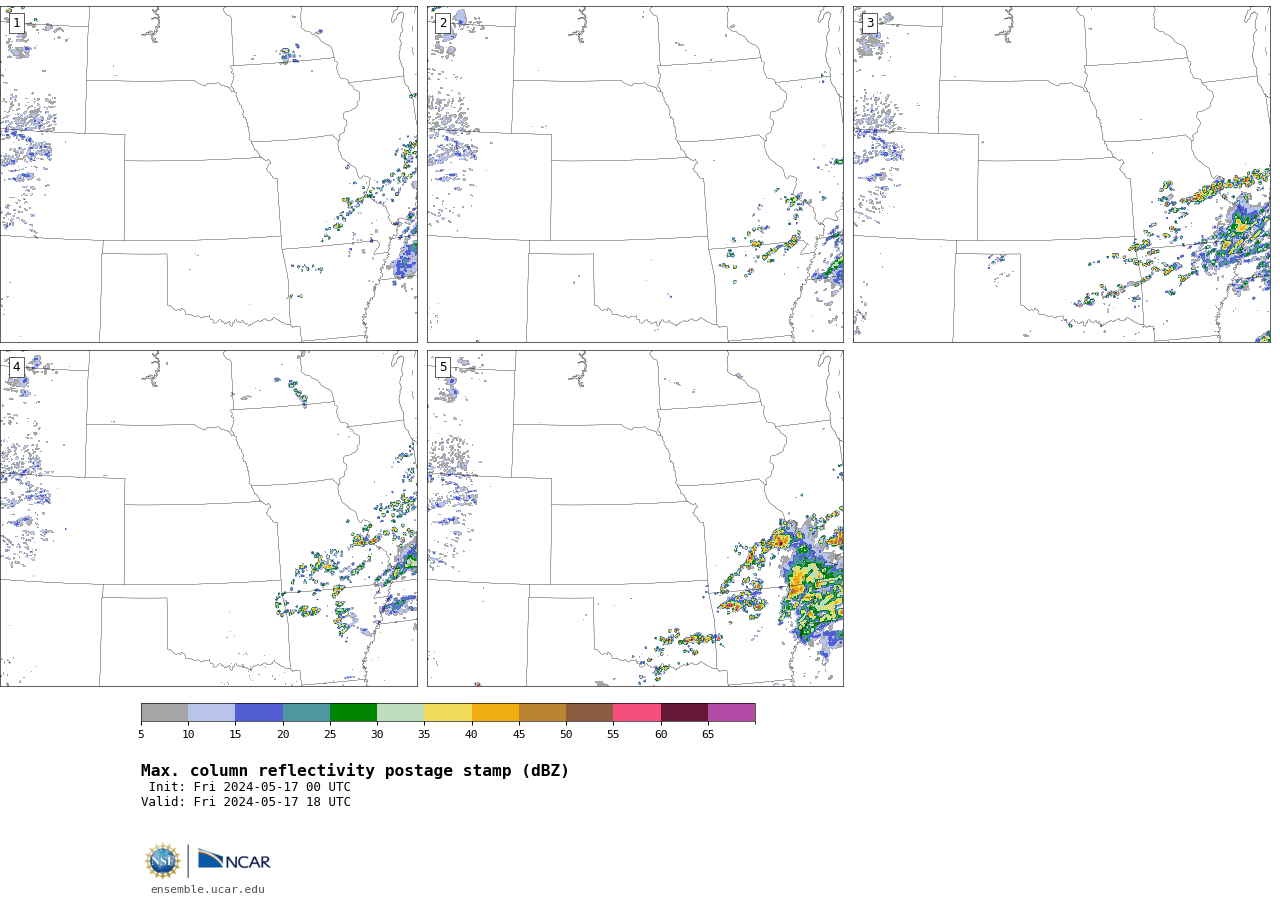Click the NCAR logo
The image size is (1280, 901).
pos(234,860)
